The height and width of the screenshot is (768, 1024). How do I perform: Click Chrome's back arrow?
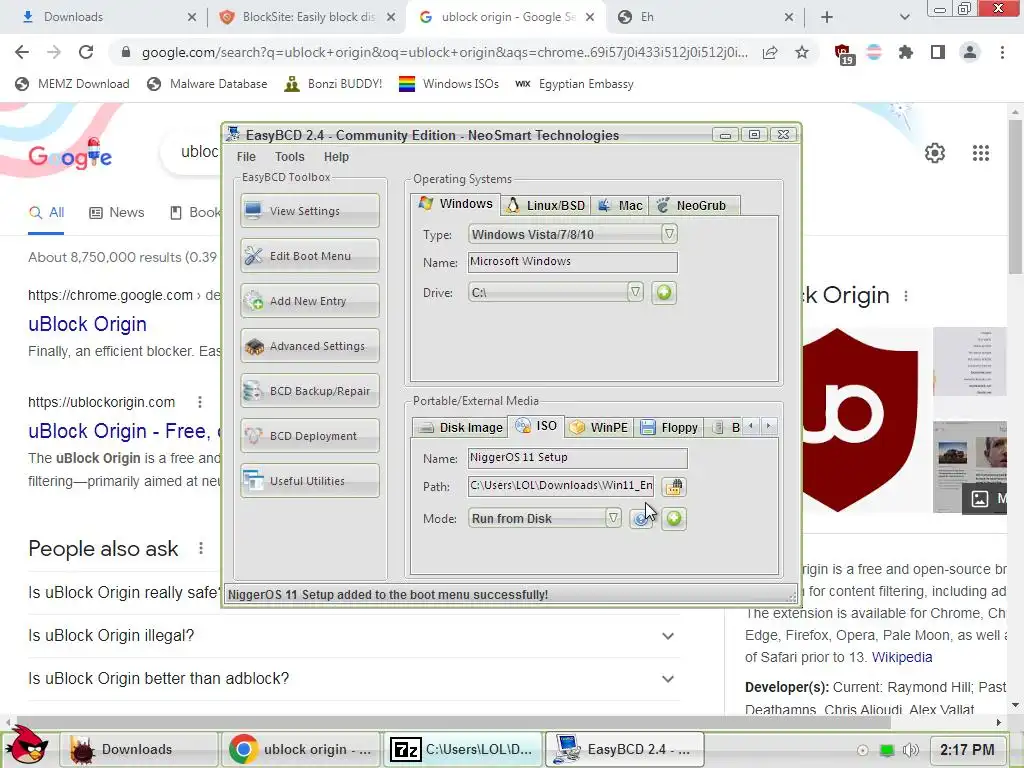22,52
